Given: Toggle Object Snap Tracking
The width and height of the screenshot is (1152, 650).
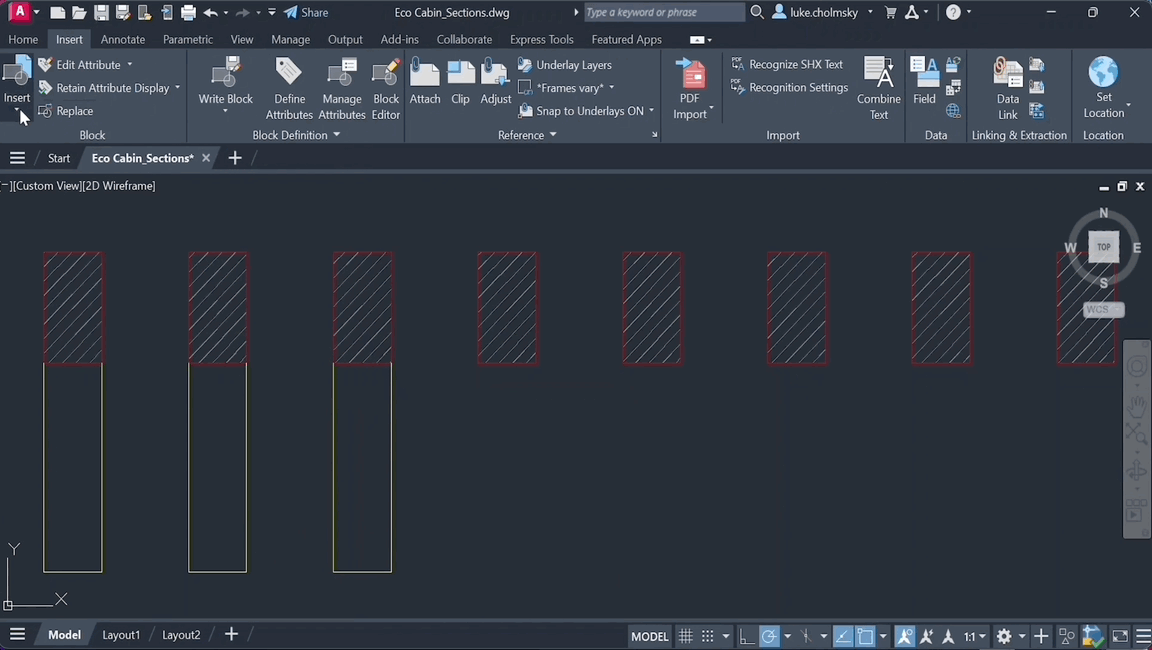Looking at the screenshot, I should [843, 636].
